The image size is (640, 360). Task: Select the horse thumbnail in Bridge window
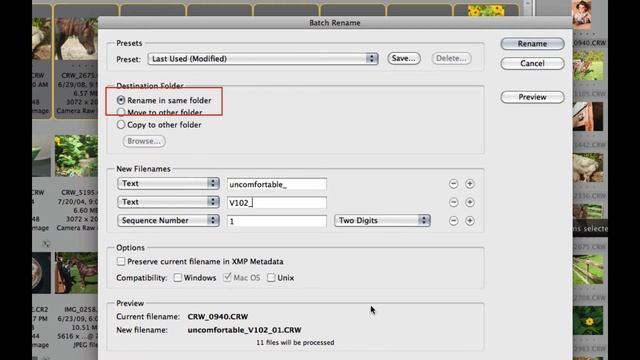[x=77, y=40]
